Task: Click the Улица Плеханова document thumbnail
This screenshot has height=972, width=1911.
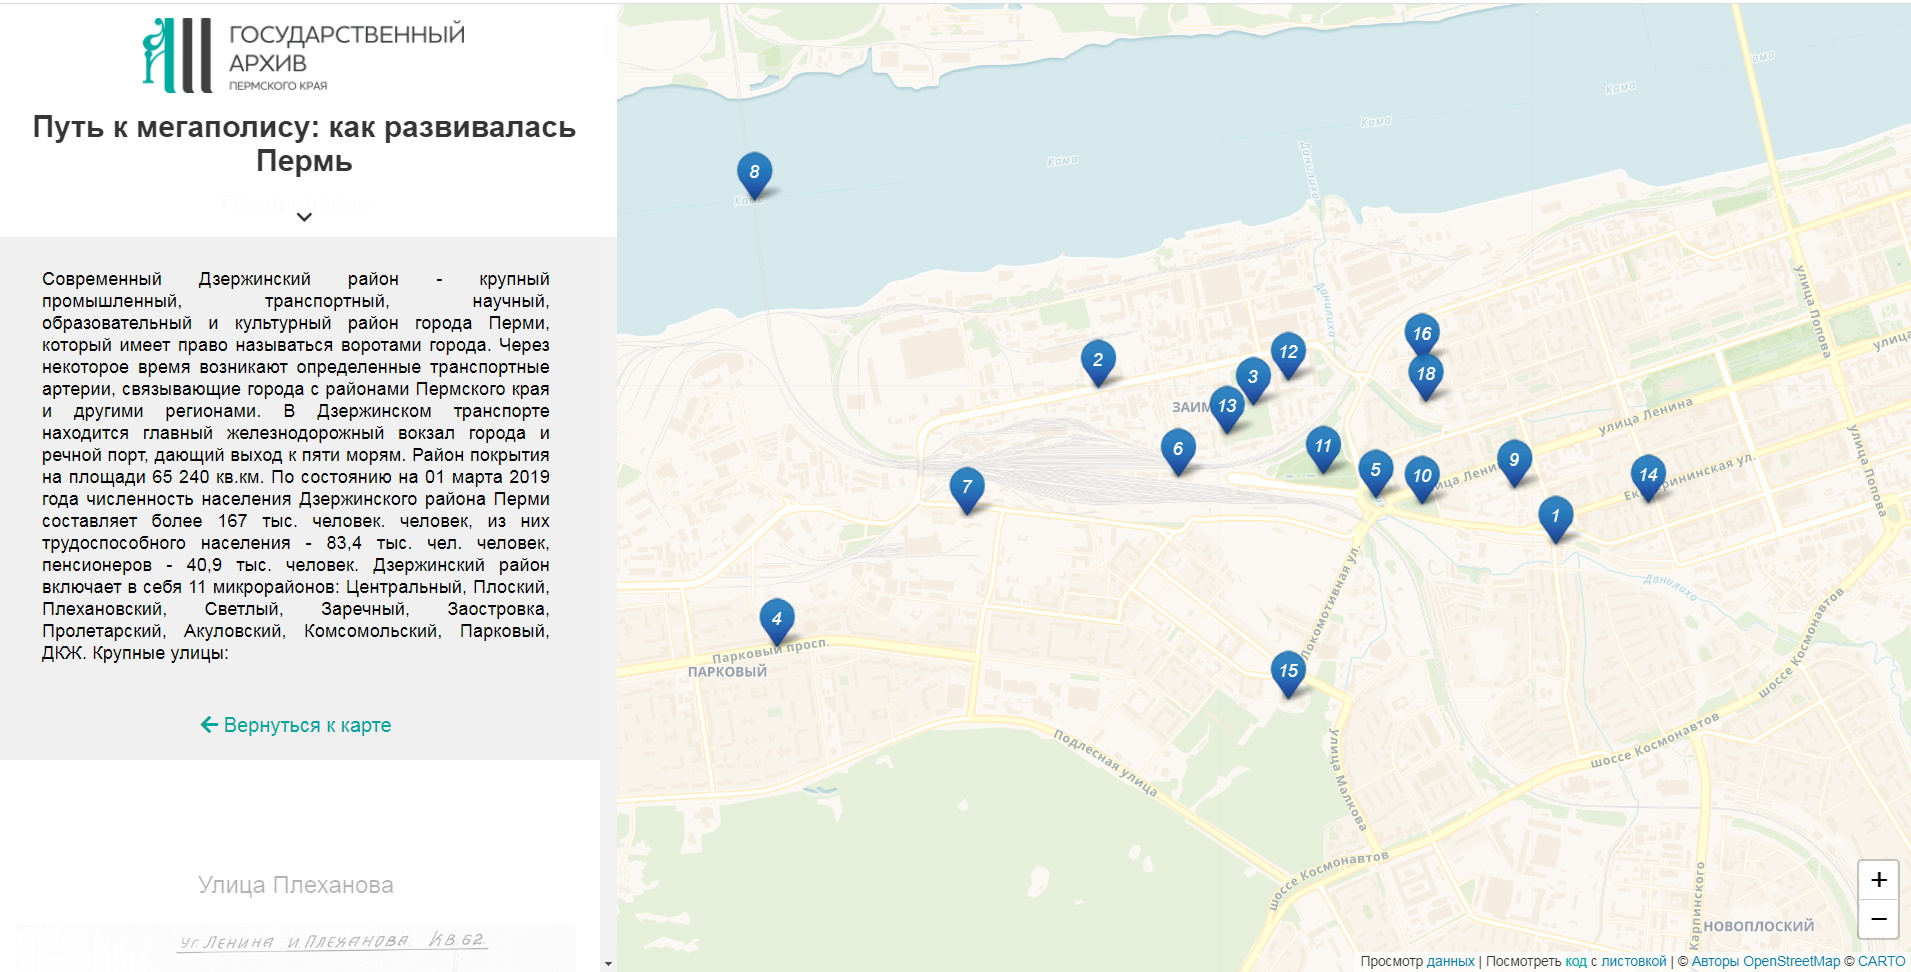Action: pyautogui.click(x=296, y=943)
